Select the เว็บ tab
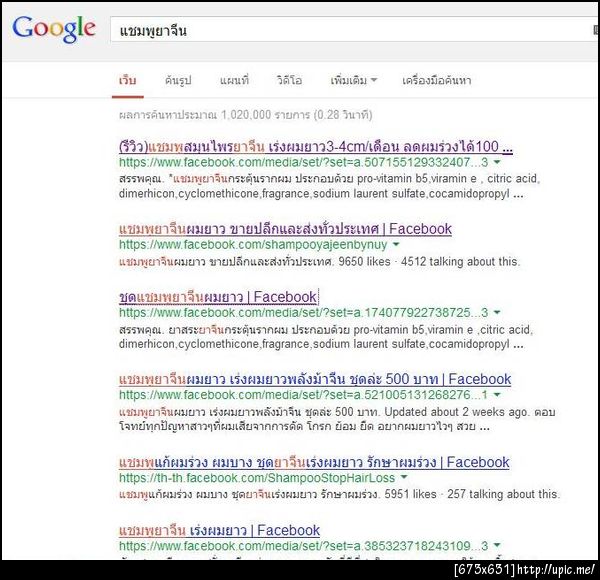600x580 pixels. pos(127,80)
